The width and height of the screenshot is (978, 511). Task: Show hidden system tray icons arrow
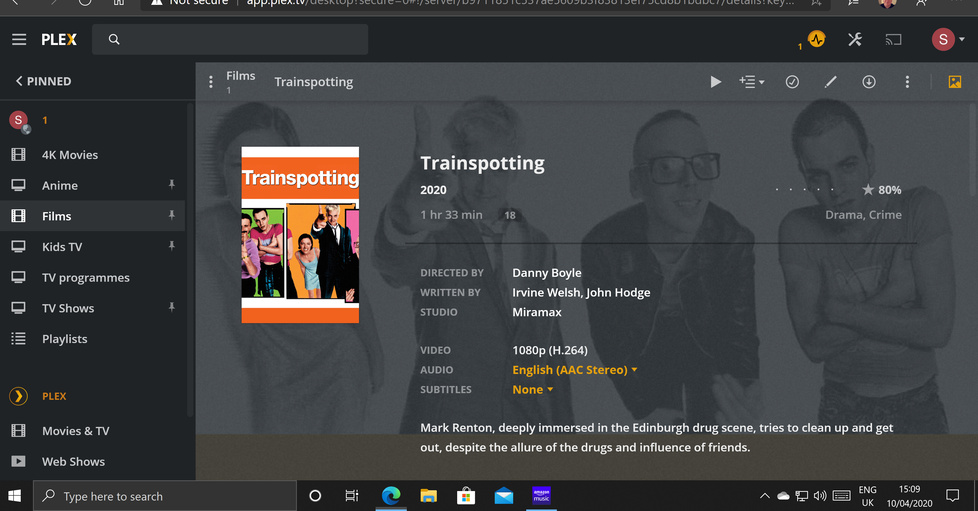pyautogui.click(x=764, y=496)
